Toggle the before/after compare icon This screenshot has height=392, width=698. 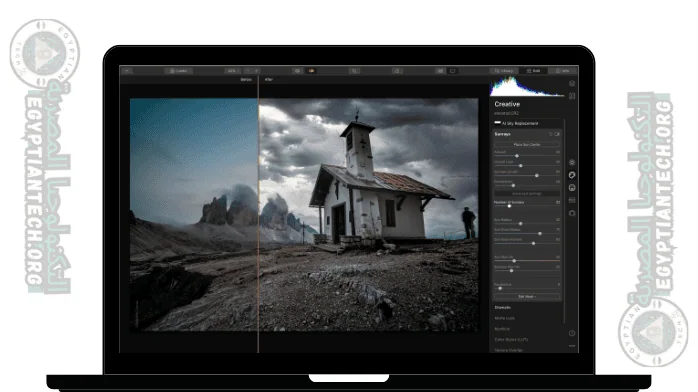(x=311, y=71)
